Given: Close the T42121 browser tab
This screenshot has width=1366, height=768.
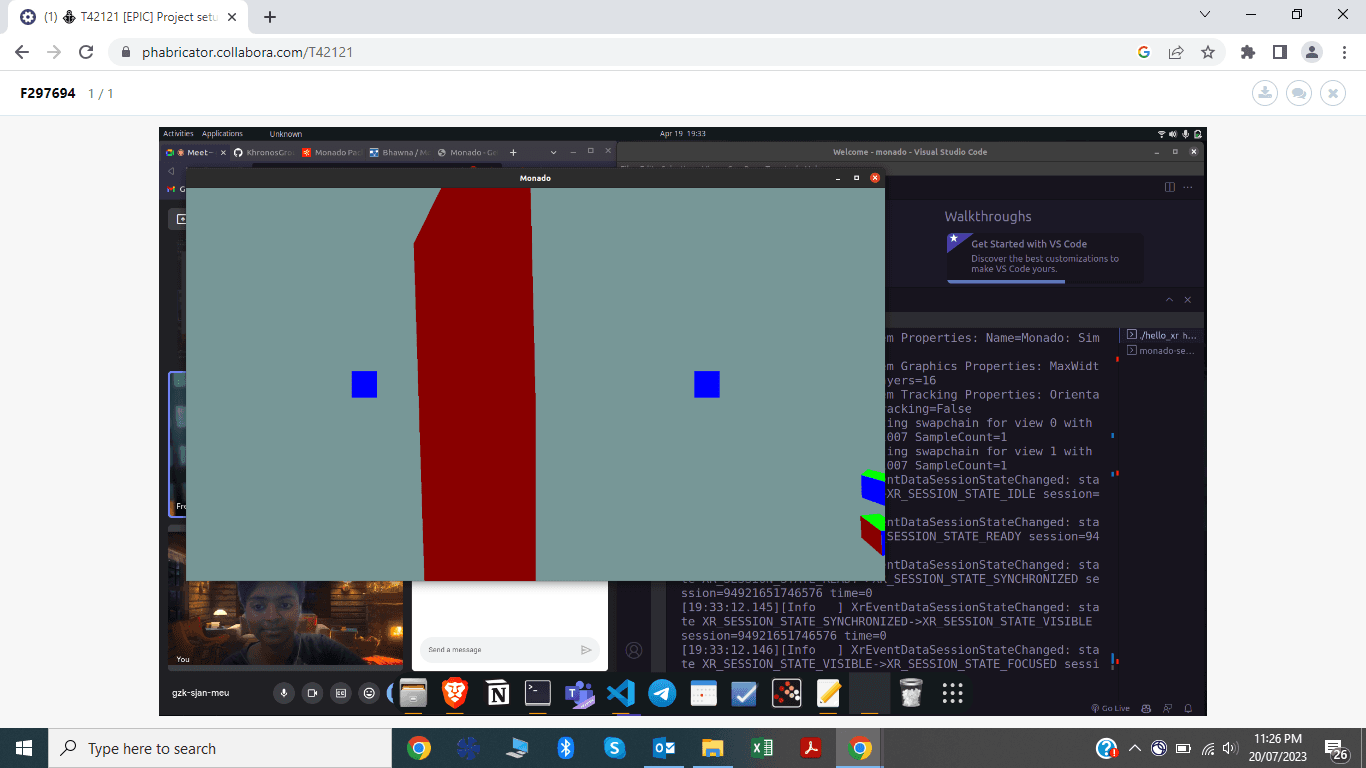Looking at the screenshot, I should coord(232,17).
